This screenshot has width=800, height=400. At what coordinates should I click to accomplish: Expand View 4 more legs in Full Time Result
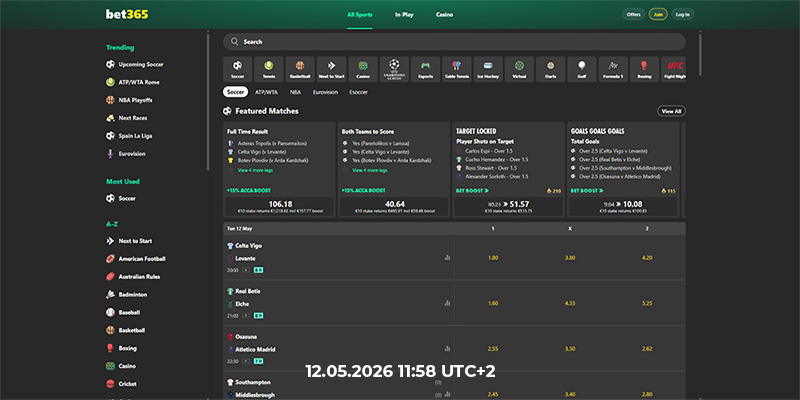tap(255, 170)
